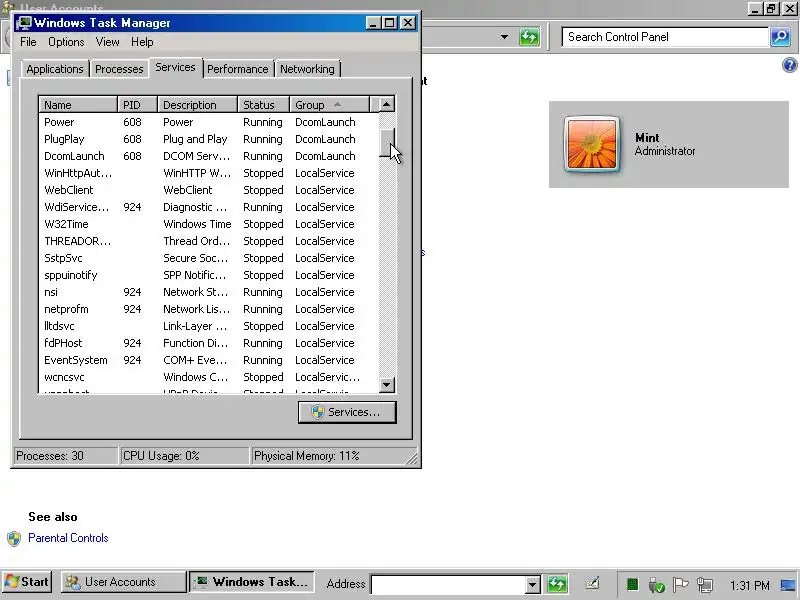Viewport: 800px width, 600px height.
Task: Select the WdiService... service row
Action: (209, 207)
